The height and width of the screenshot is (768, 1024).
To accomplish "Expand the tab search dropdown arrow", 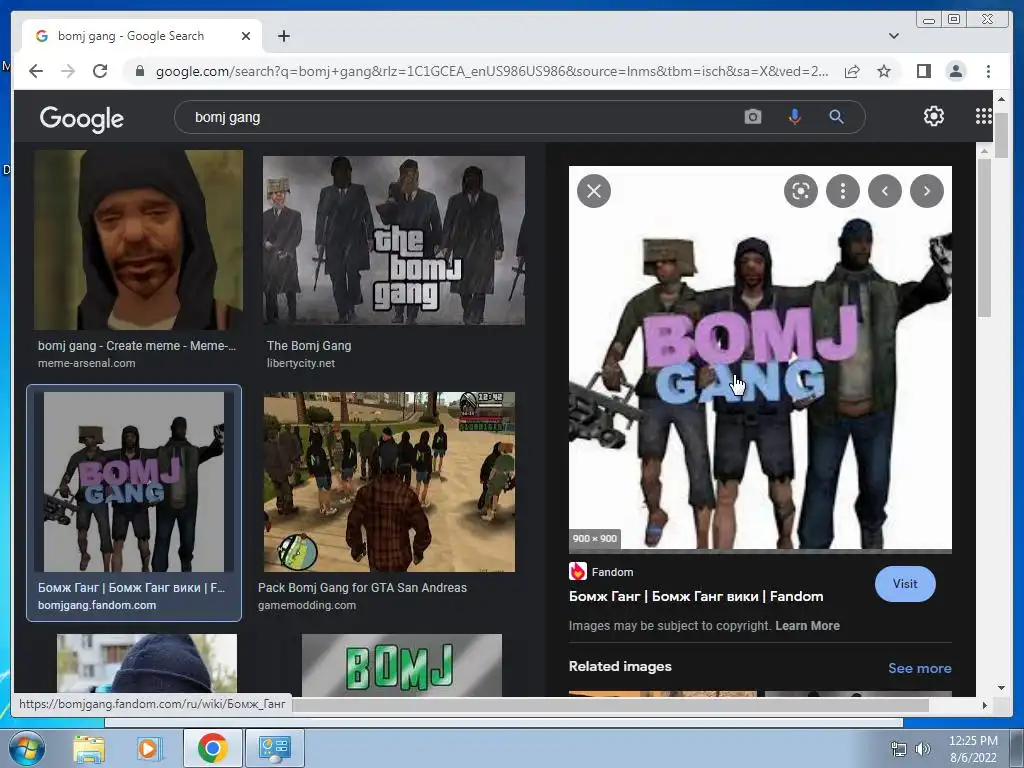I will [x=894, y=36].
